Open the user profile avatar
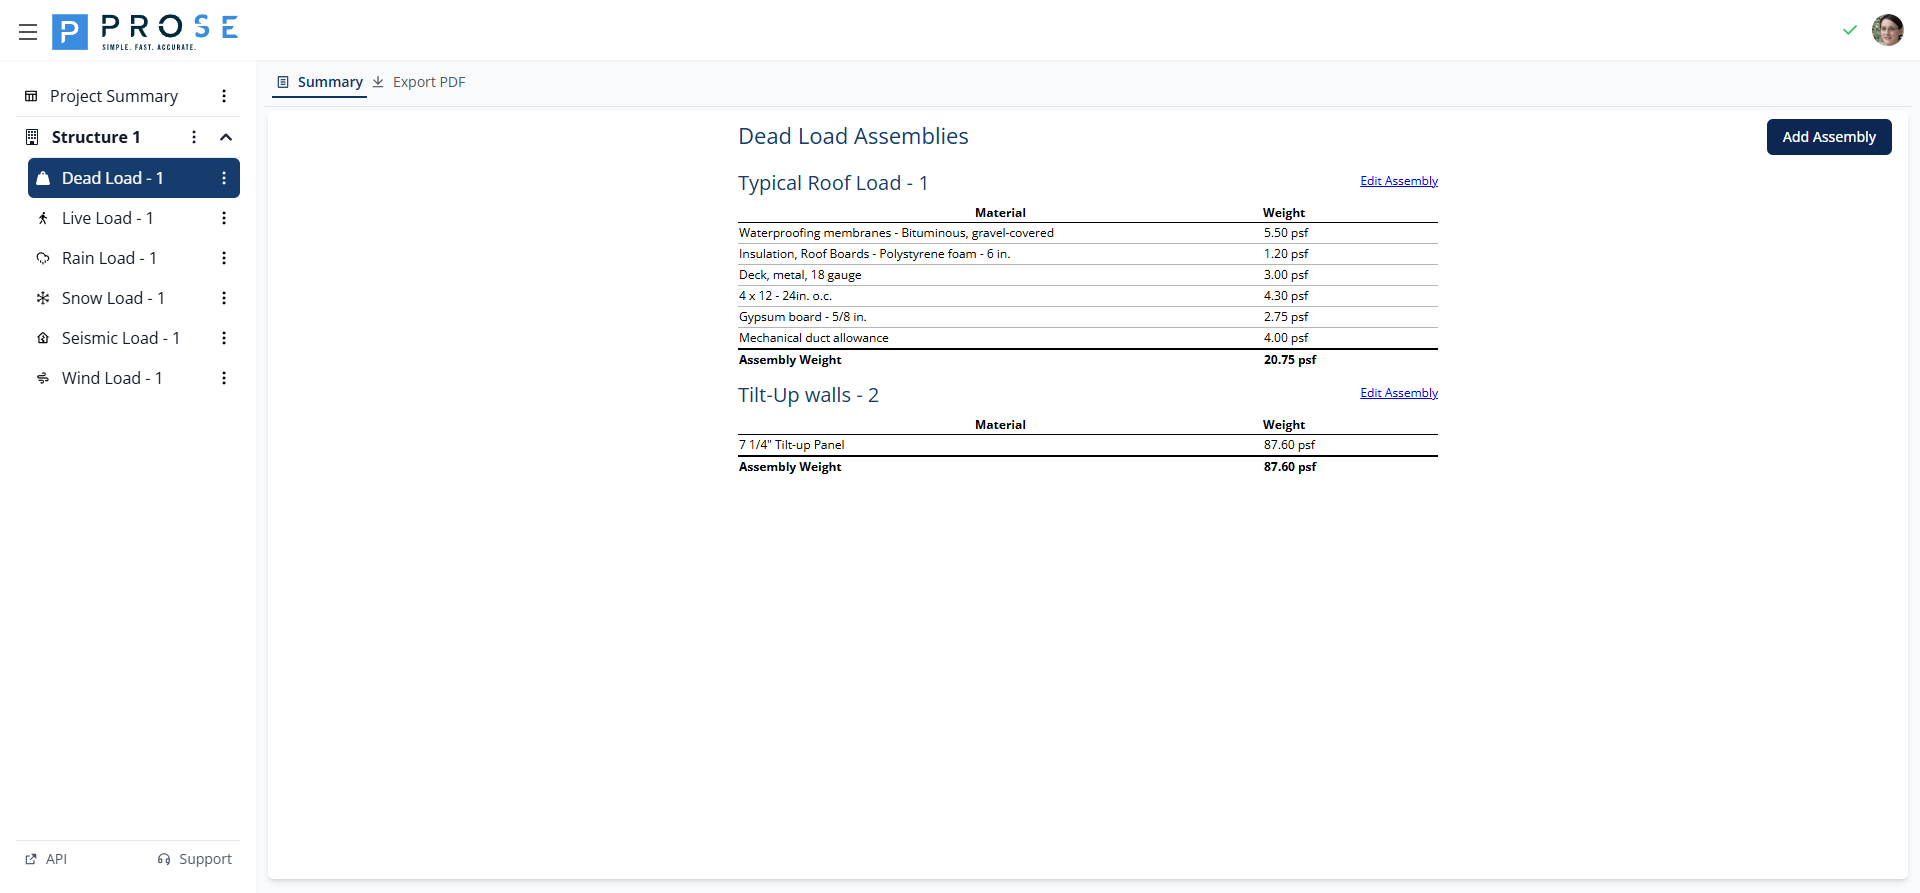Image resolution: width=1920 pixels, height=893 pixels. 1887,30
